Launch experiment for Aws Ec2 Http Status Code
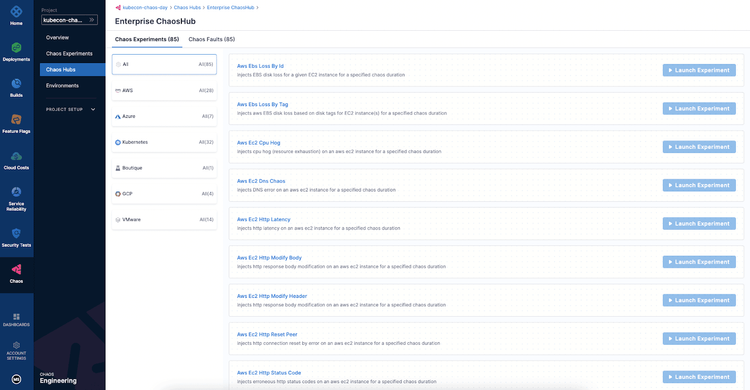The height and width of the screenshot is (390, 750). click(x=699, y=377)
